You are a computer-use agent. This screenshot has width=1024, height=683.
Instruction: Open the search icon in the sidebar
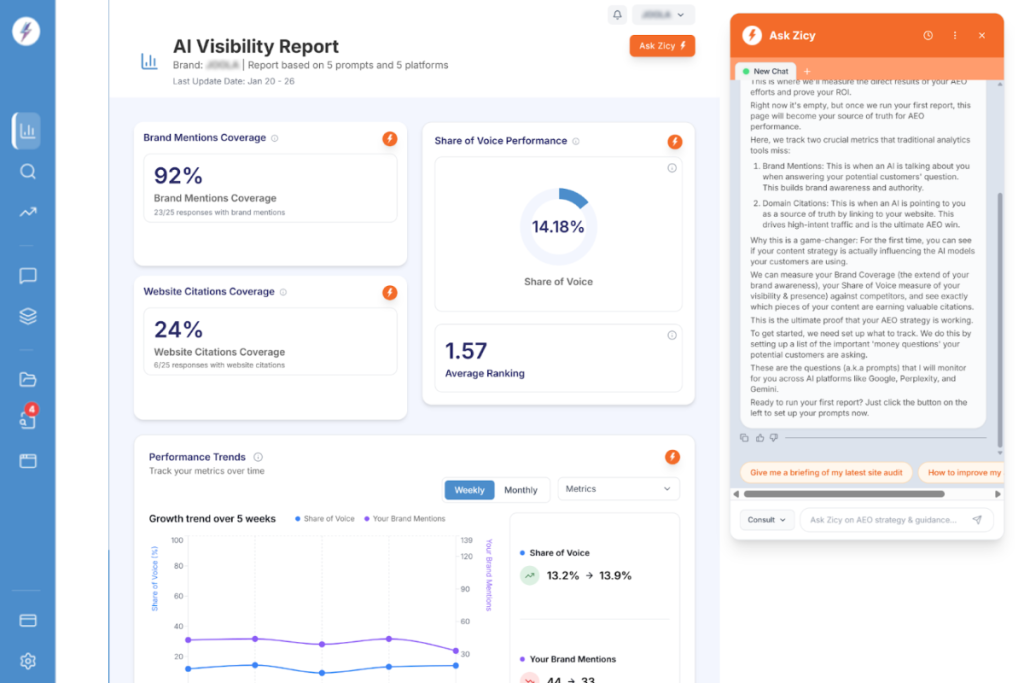tap(27, 172)
